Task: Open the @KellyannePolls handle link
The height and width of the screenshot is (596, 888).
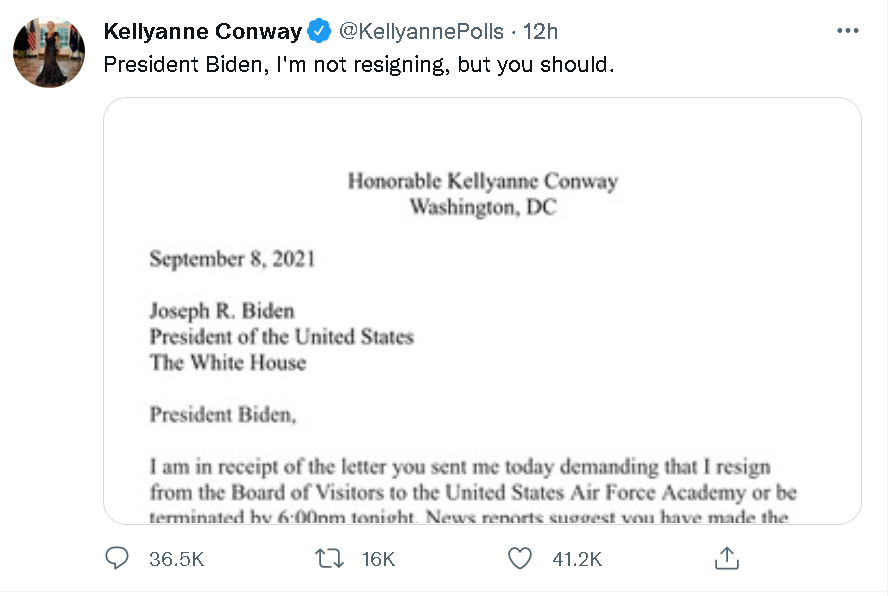Action: pyautogui.click(x=421, y=31)
